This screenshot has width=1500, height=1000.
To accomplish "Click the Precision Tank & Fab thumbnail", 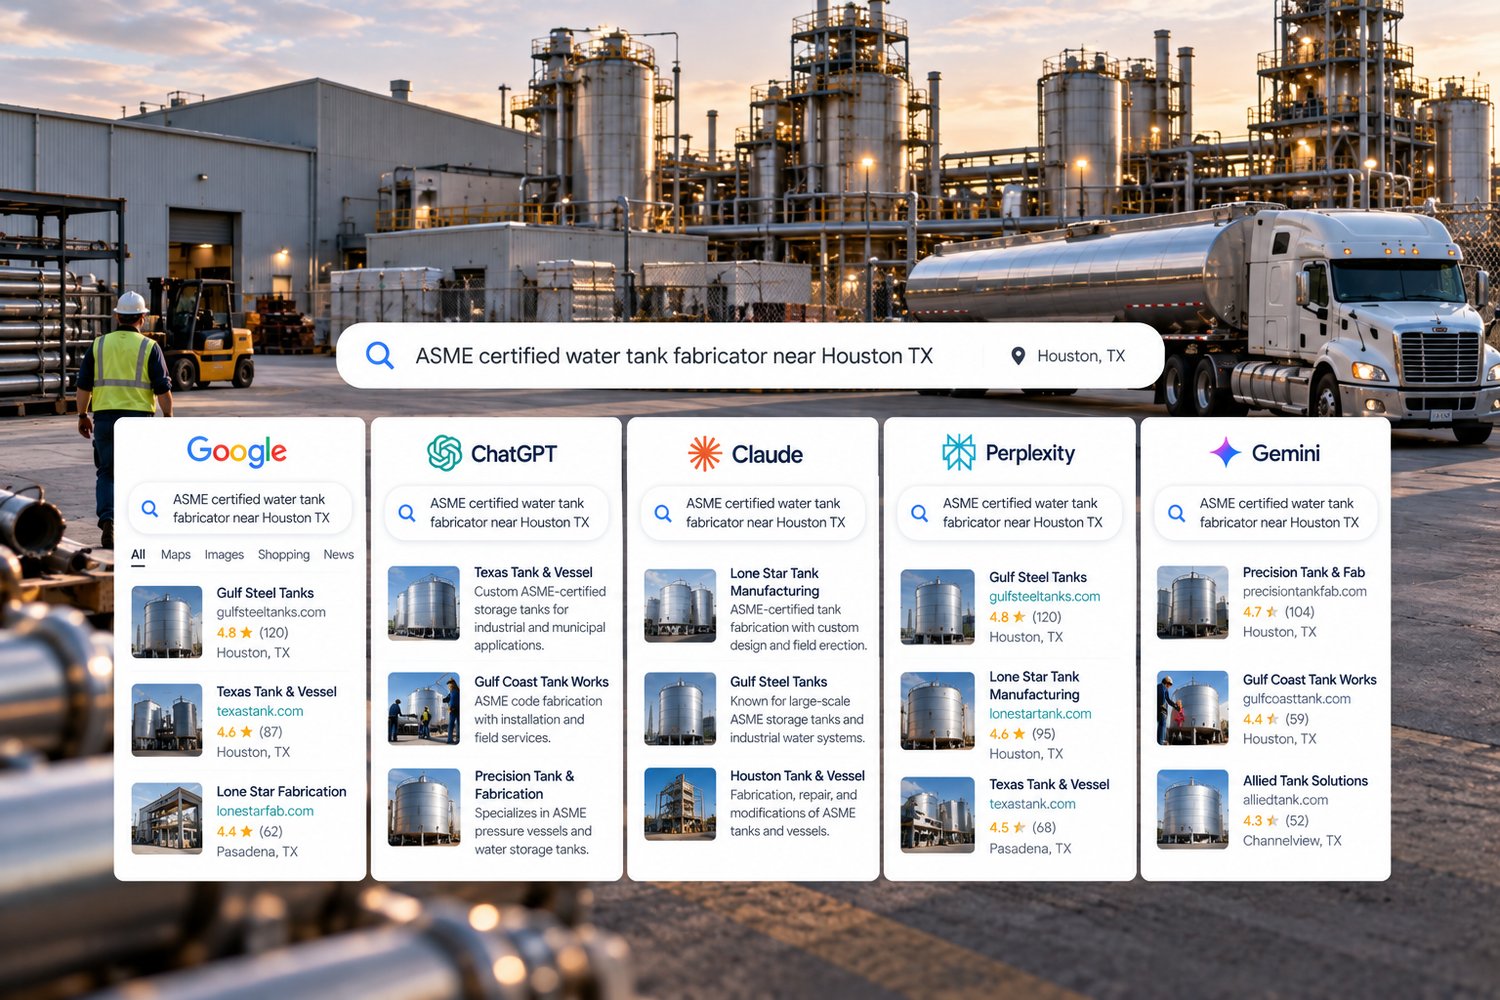I will pos(1193,602).
